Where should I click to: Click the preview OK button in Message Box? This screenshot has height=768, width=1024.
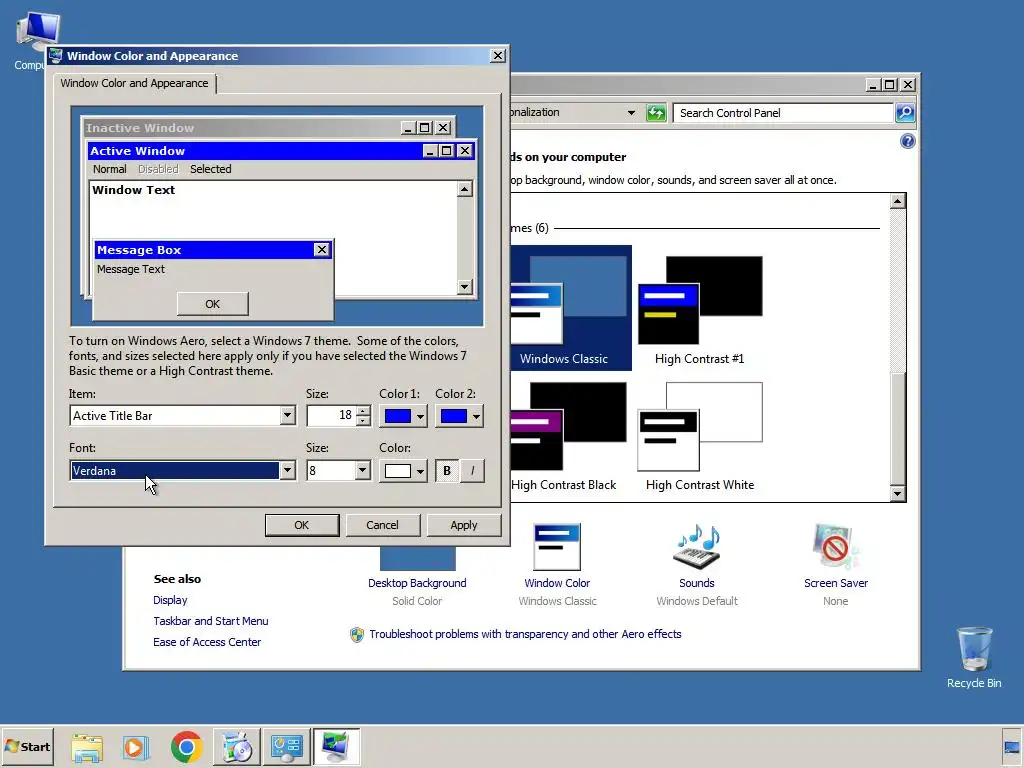tap(213, 304)
